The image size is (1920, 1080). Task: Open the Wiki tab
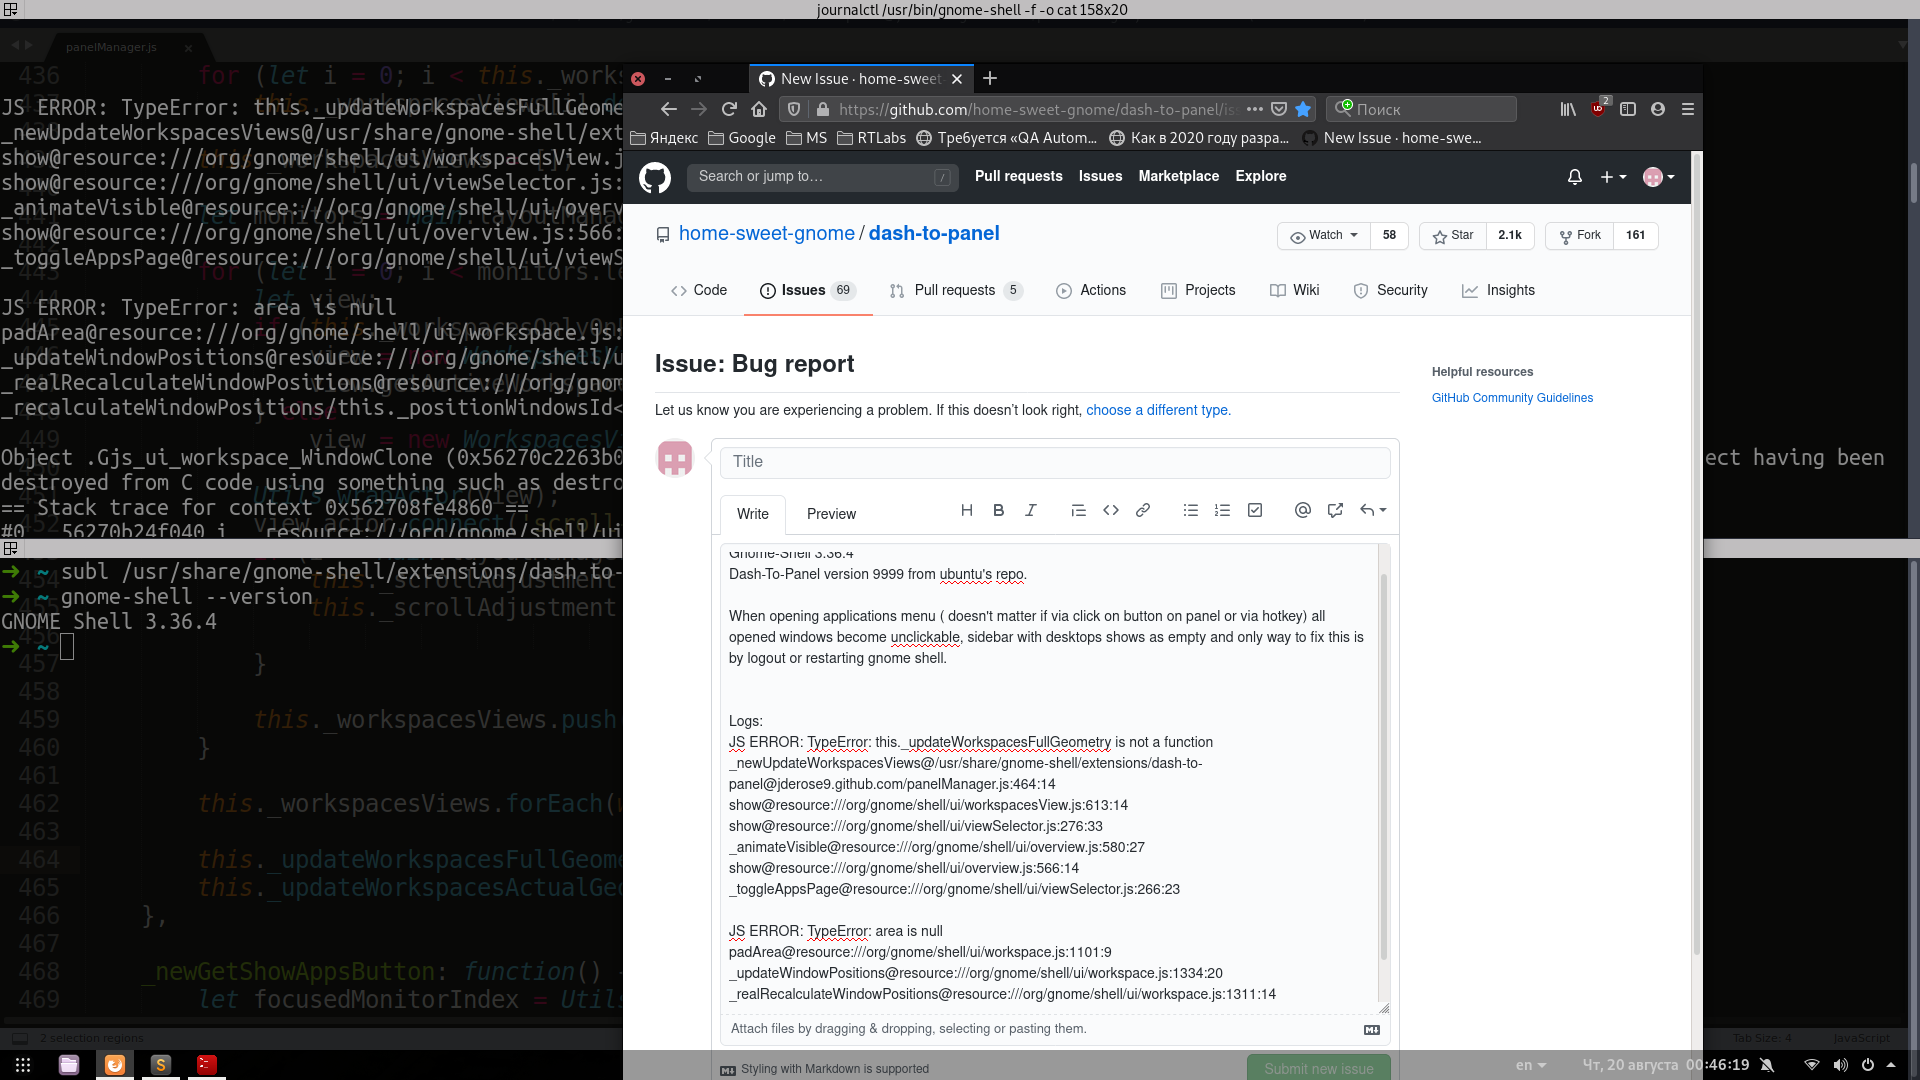pyautogui.click(x=1295, y=290)
